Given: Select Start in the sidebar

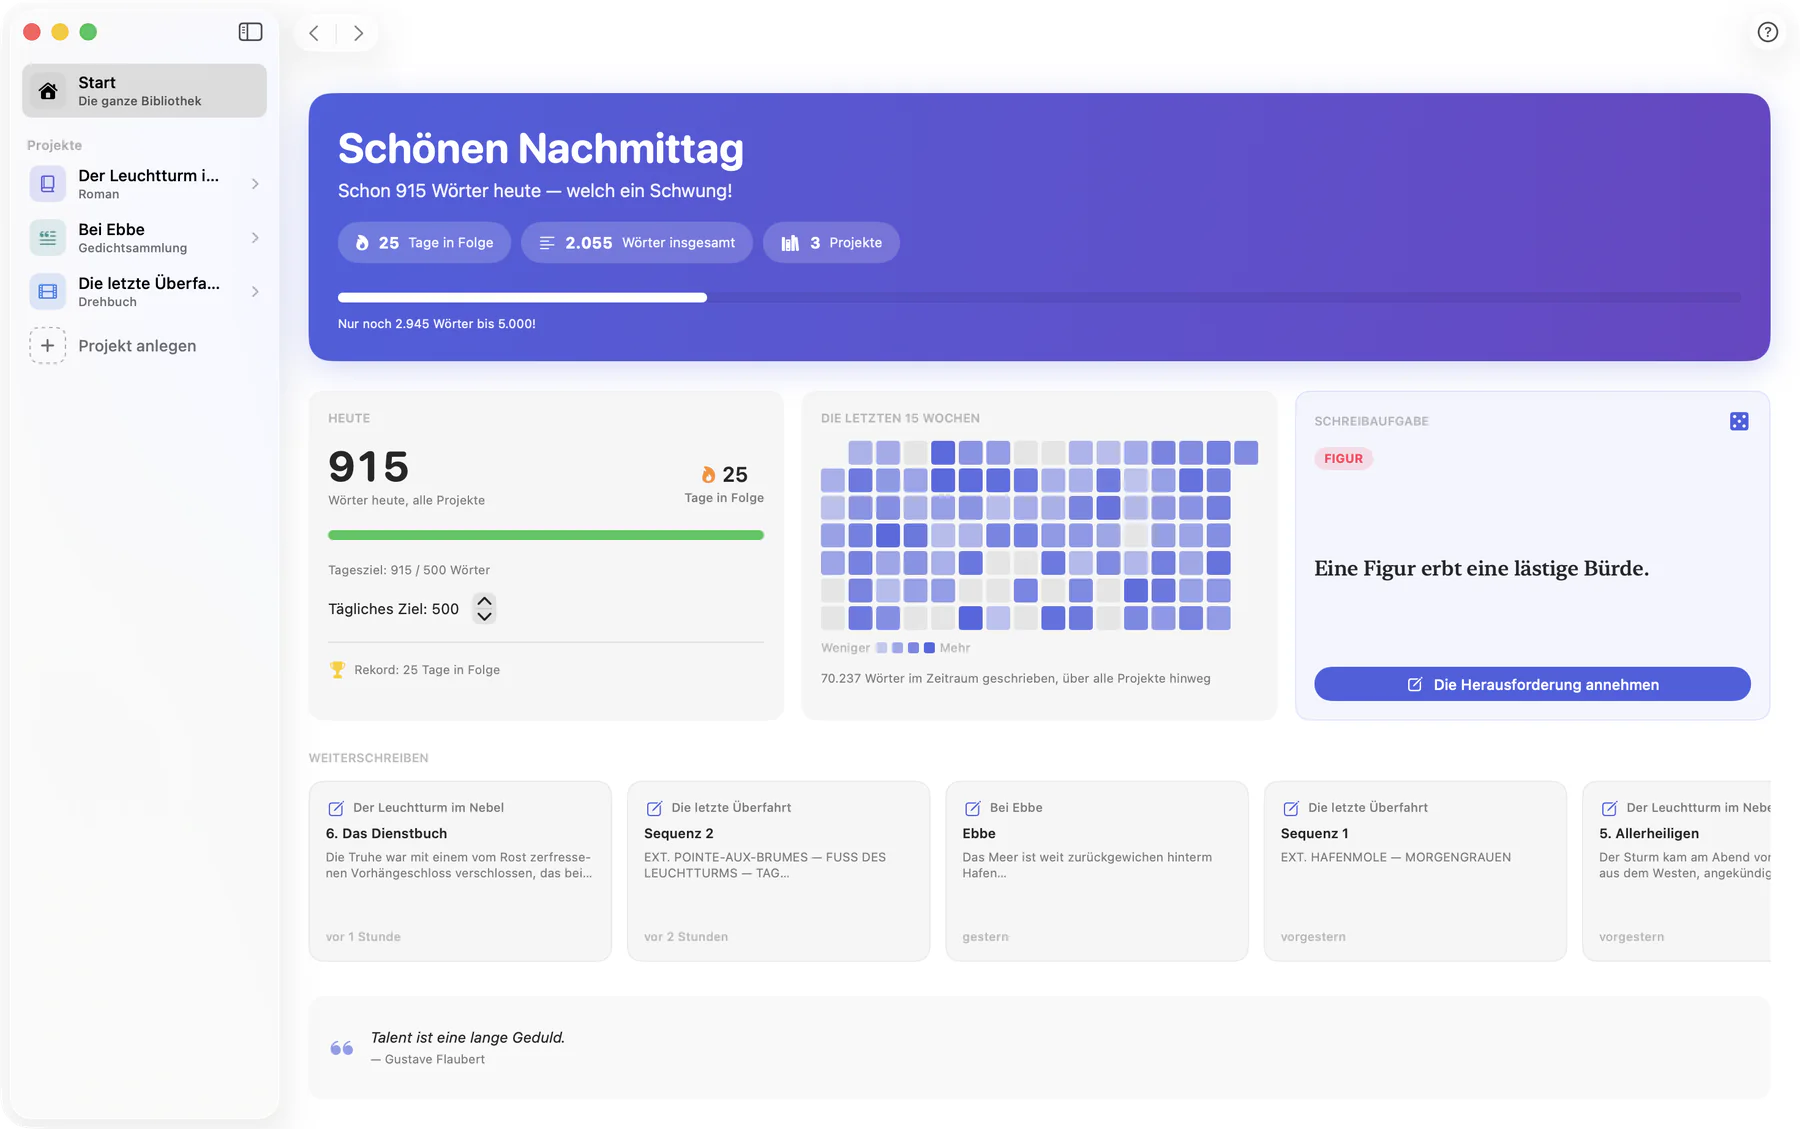Looking at the screenshot, I should click(144, 91).
